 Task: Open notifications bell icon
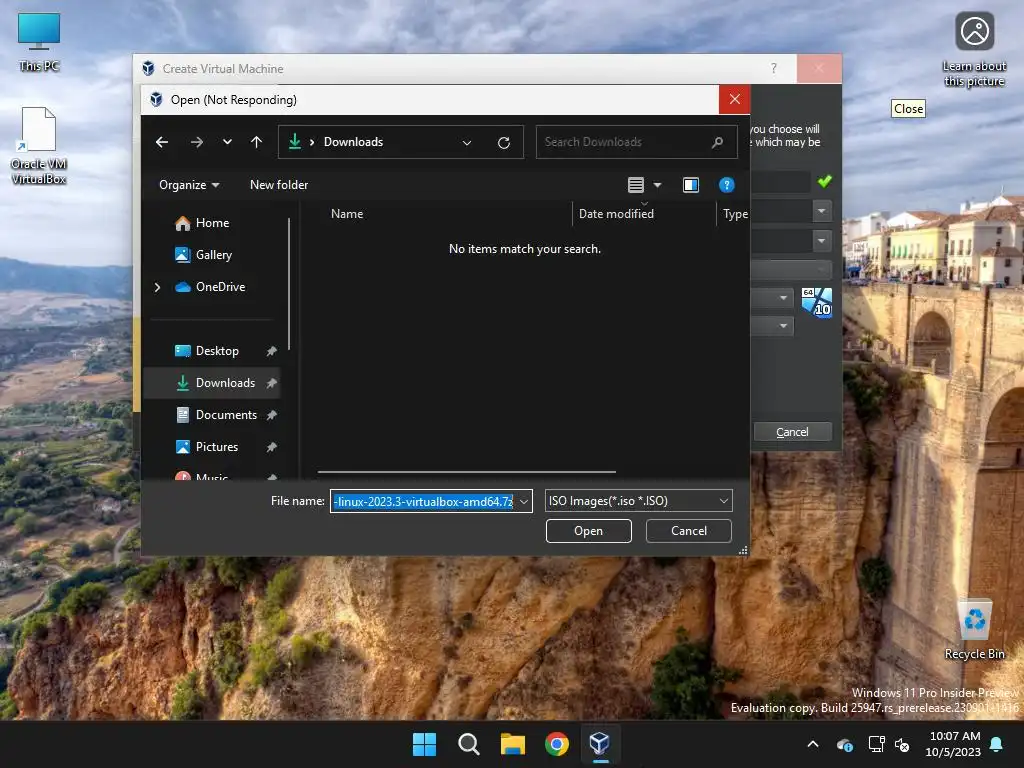pos(997,744)
